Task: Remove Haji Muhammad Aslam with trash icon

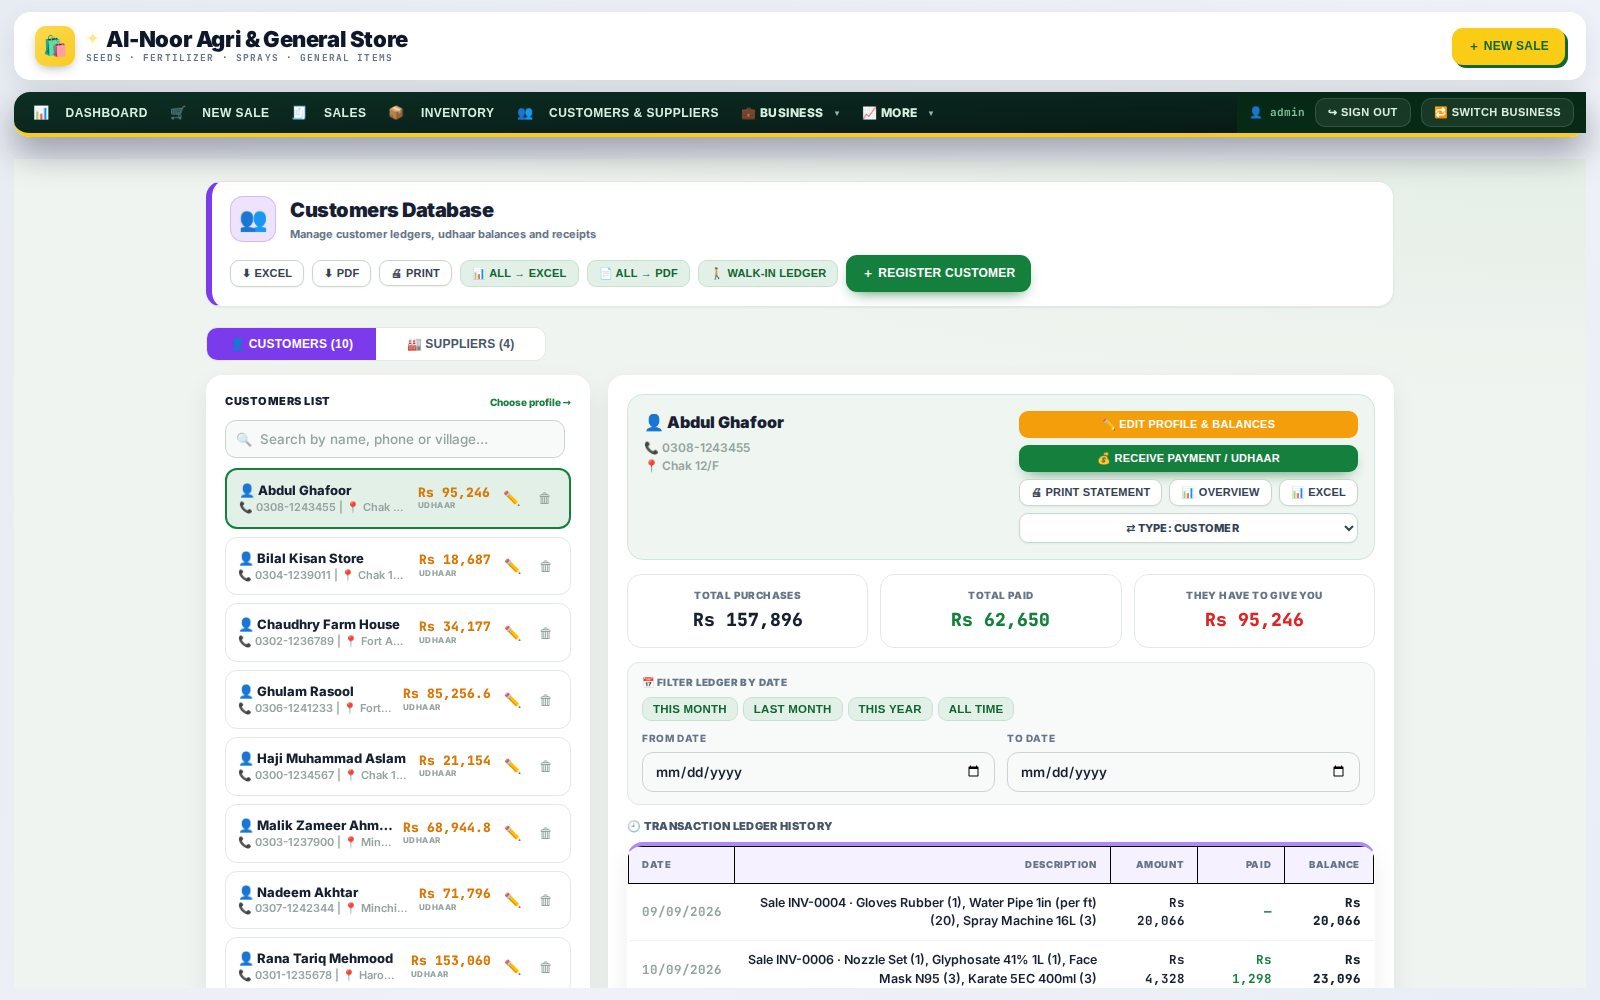Action: click(x=545, y=766)
